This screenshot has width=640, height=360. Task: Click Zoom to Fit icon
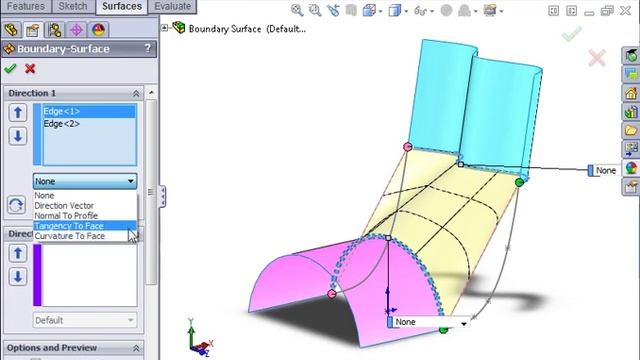point(297,10)
